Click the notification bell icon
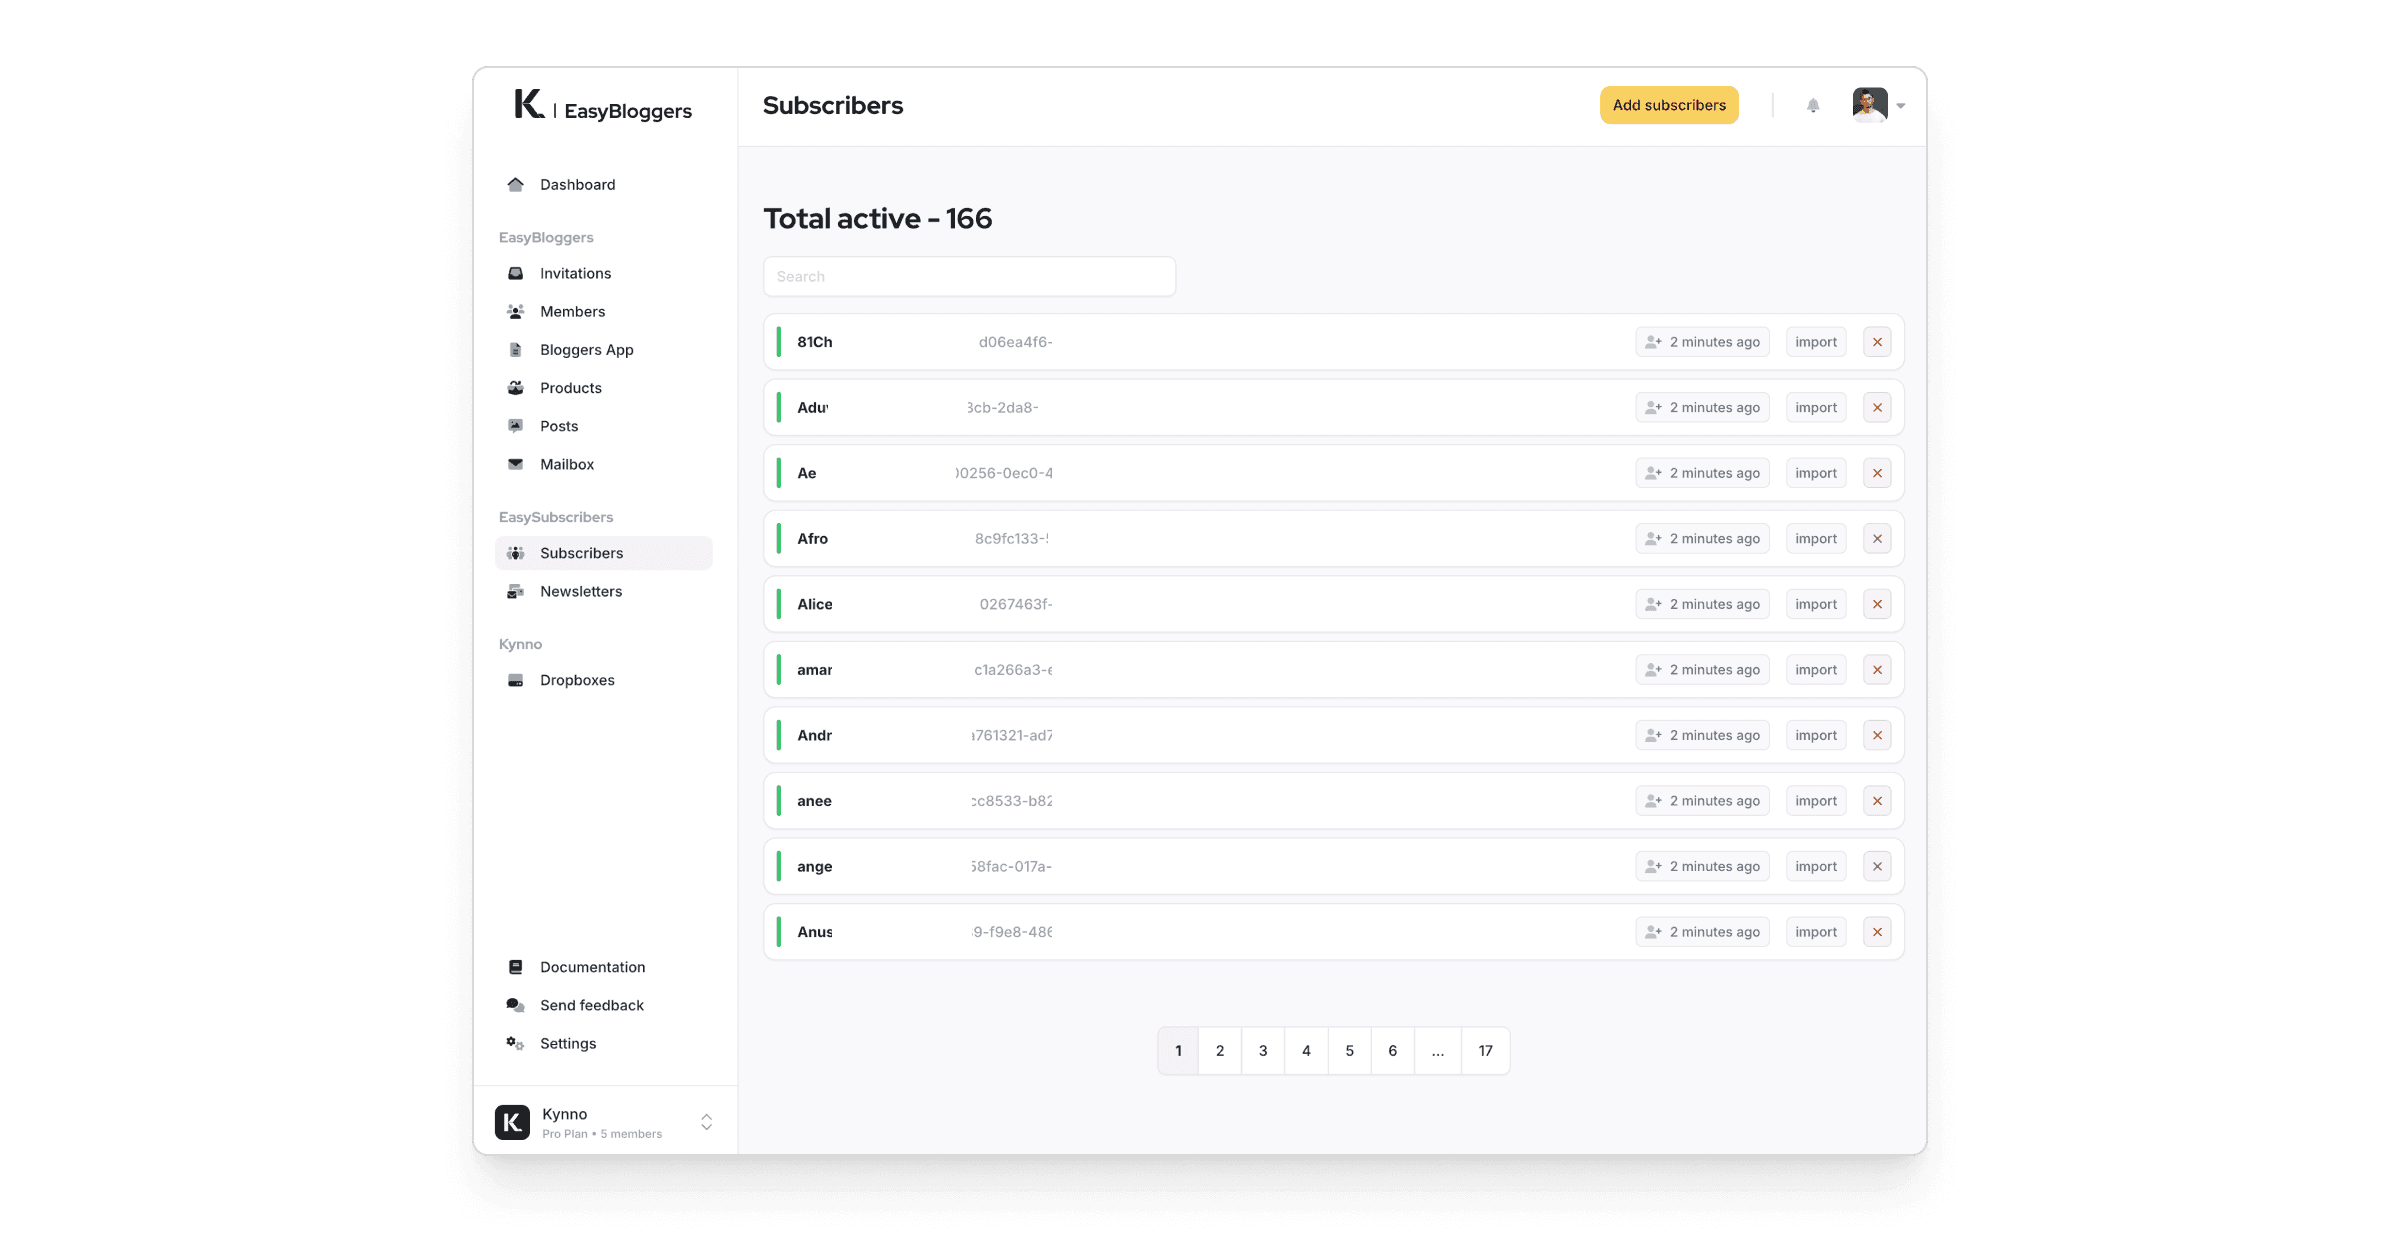The width and height of the screenshot is (2400, 1260). pyautogui.click(x=1813, y=106)
